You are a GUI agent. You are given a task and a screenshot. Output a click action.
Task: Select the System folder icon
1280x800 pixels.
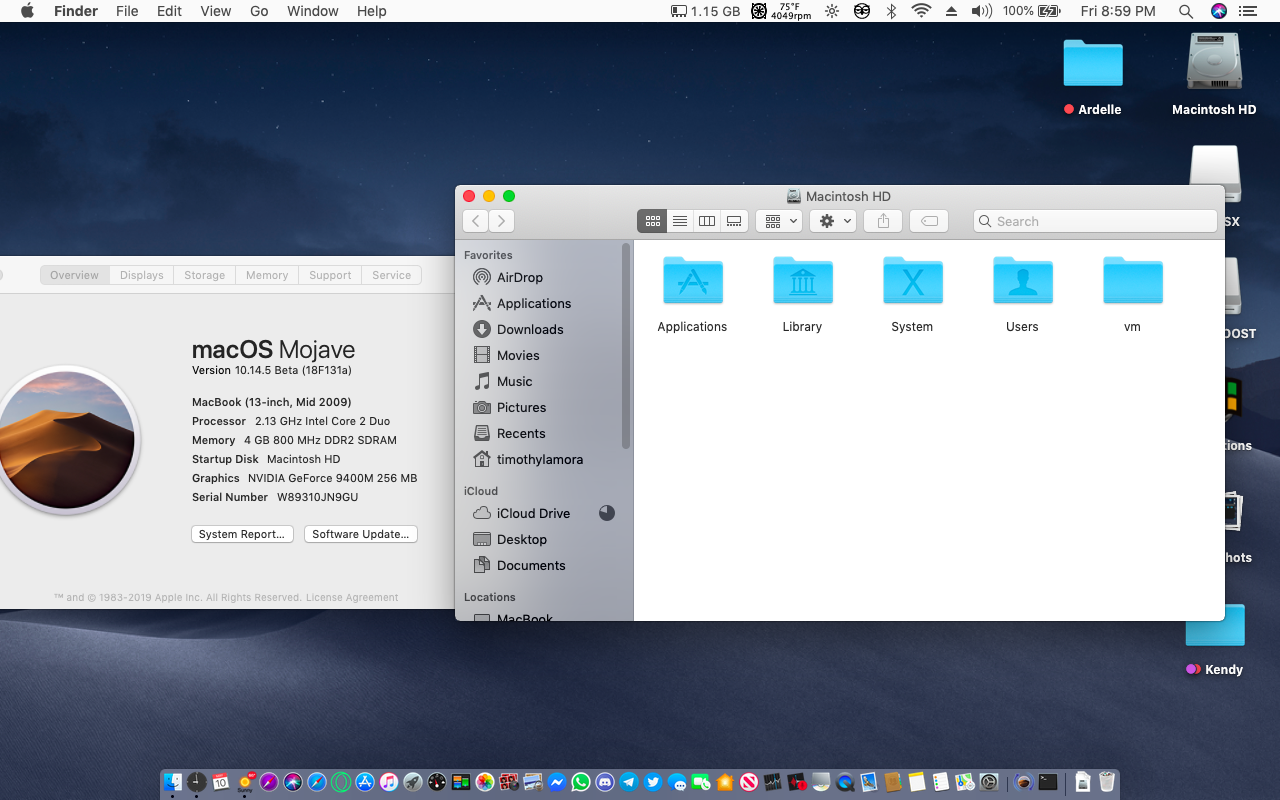click(x=912, y=281)
